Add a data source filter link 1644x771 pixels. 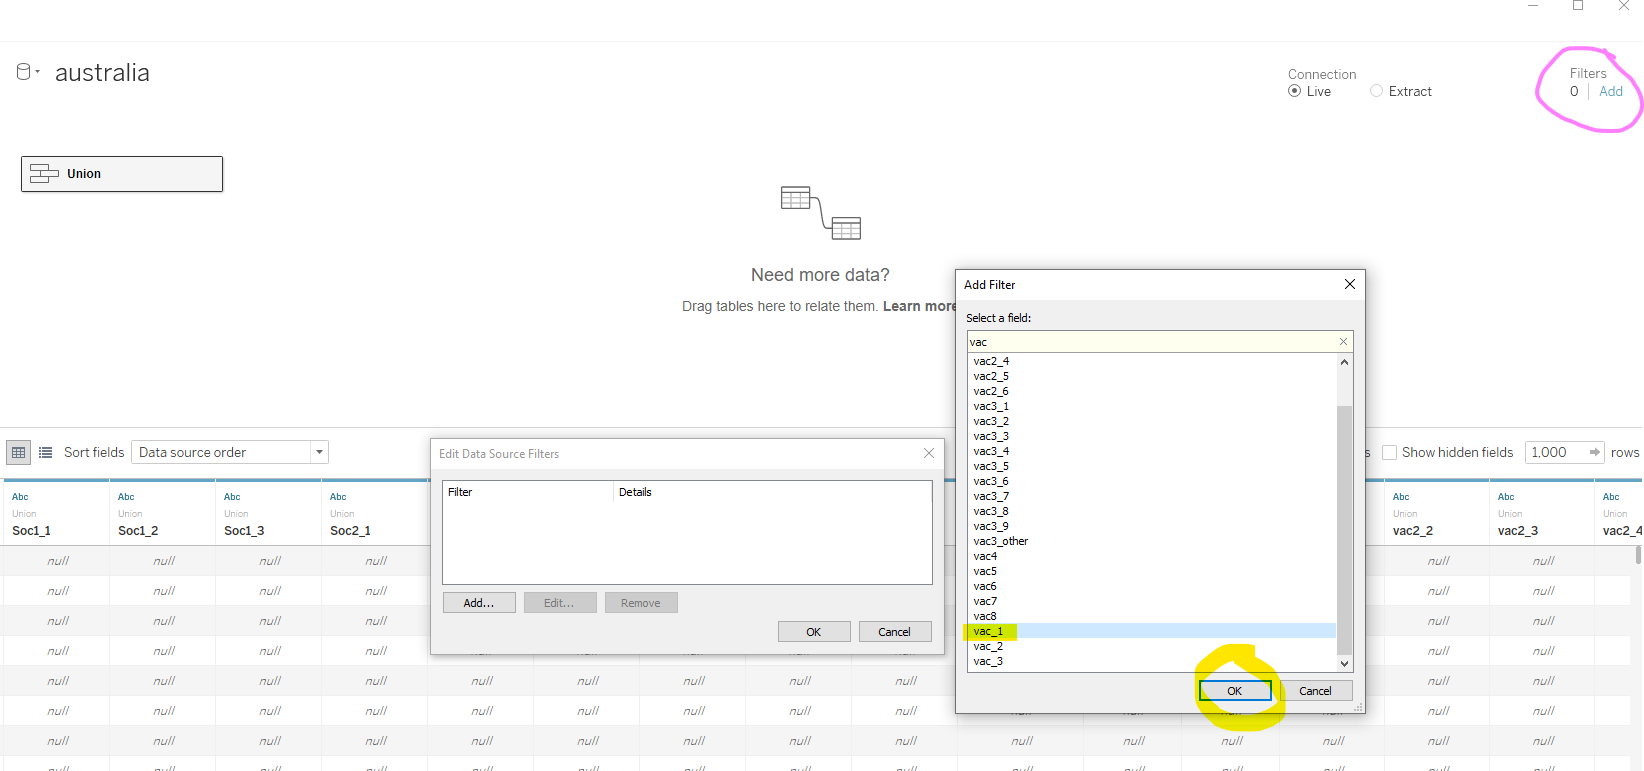click(1611, 91)
